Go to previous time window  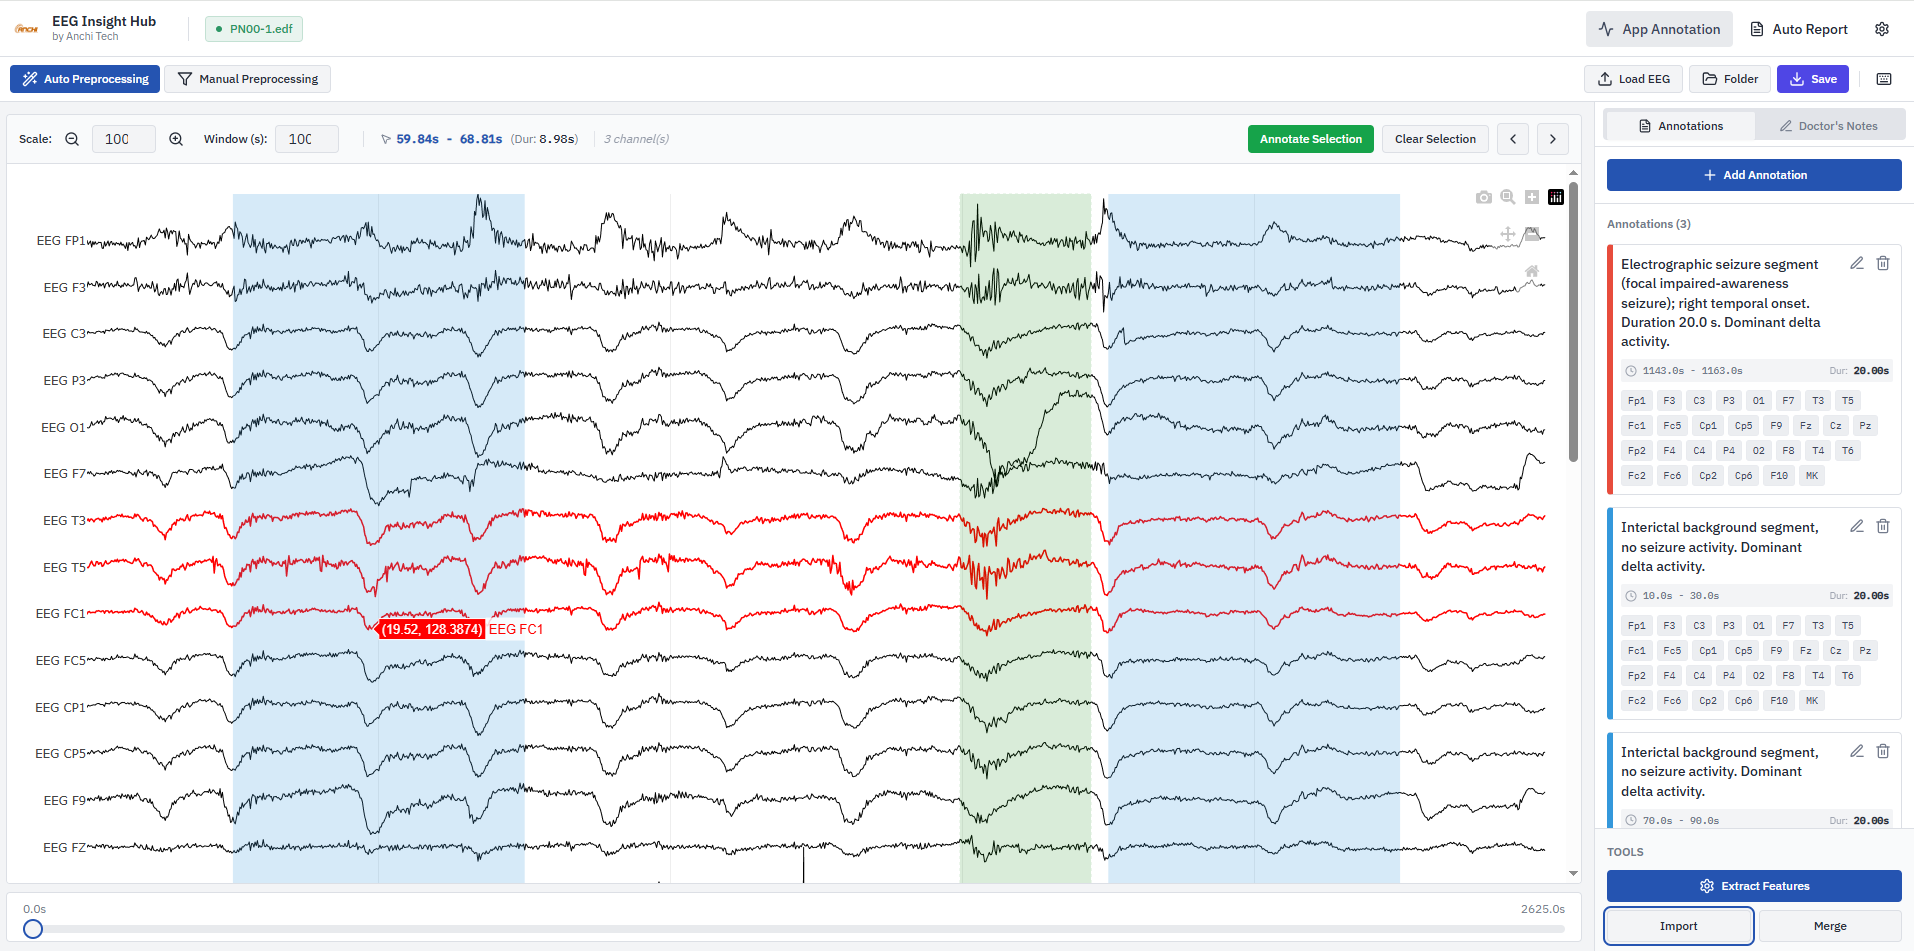(x=1513, y=139)
